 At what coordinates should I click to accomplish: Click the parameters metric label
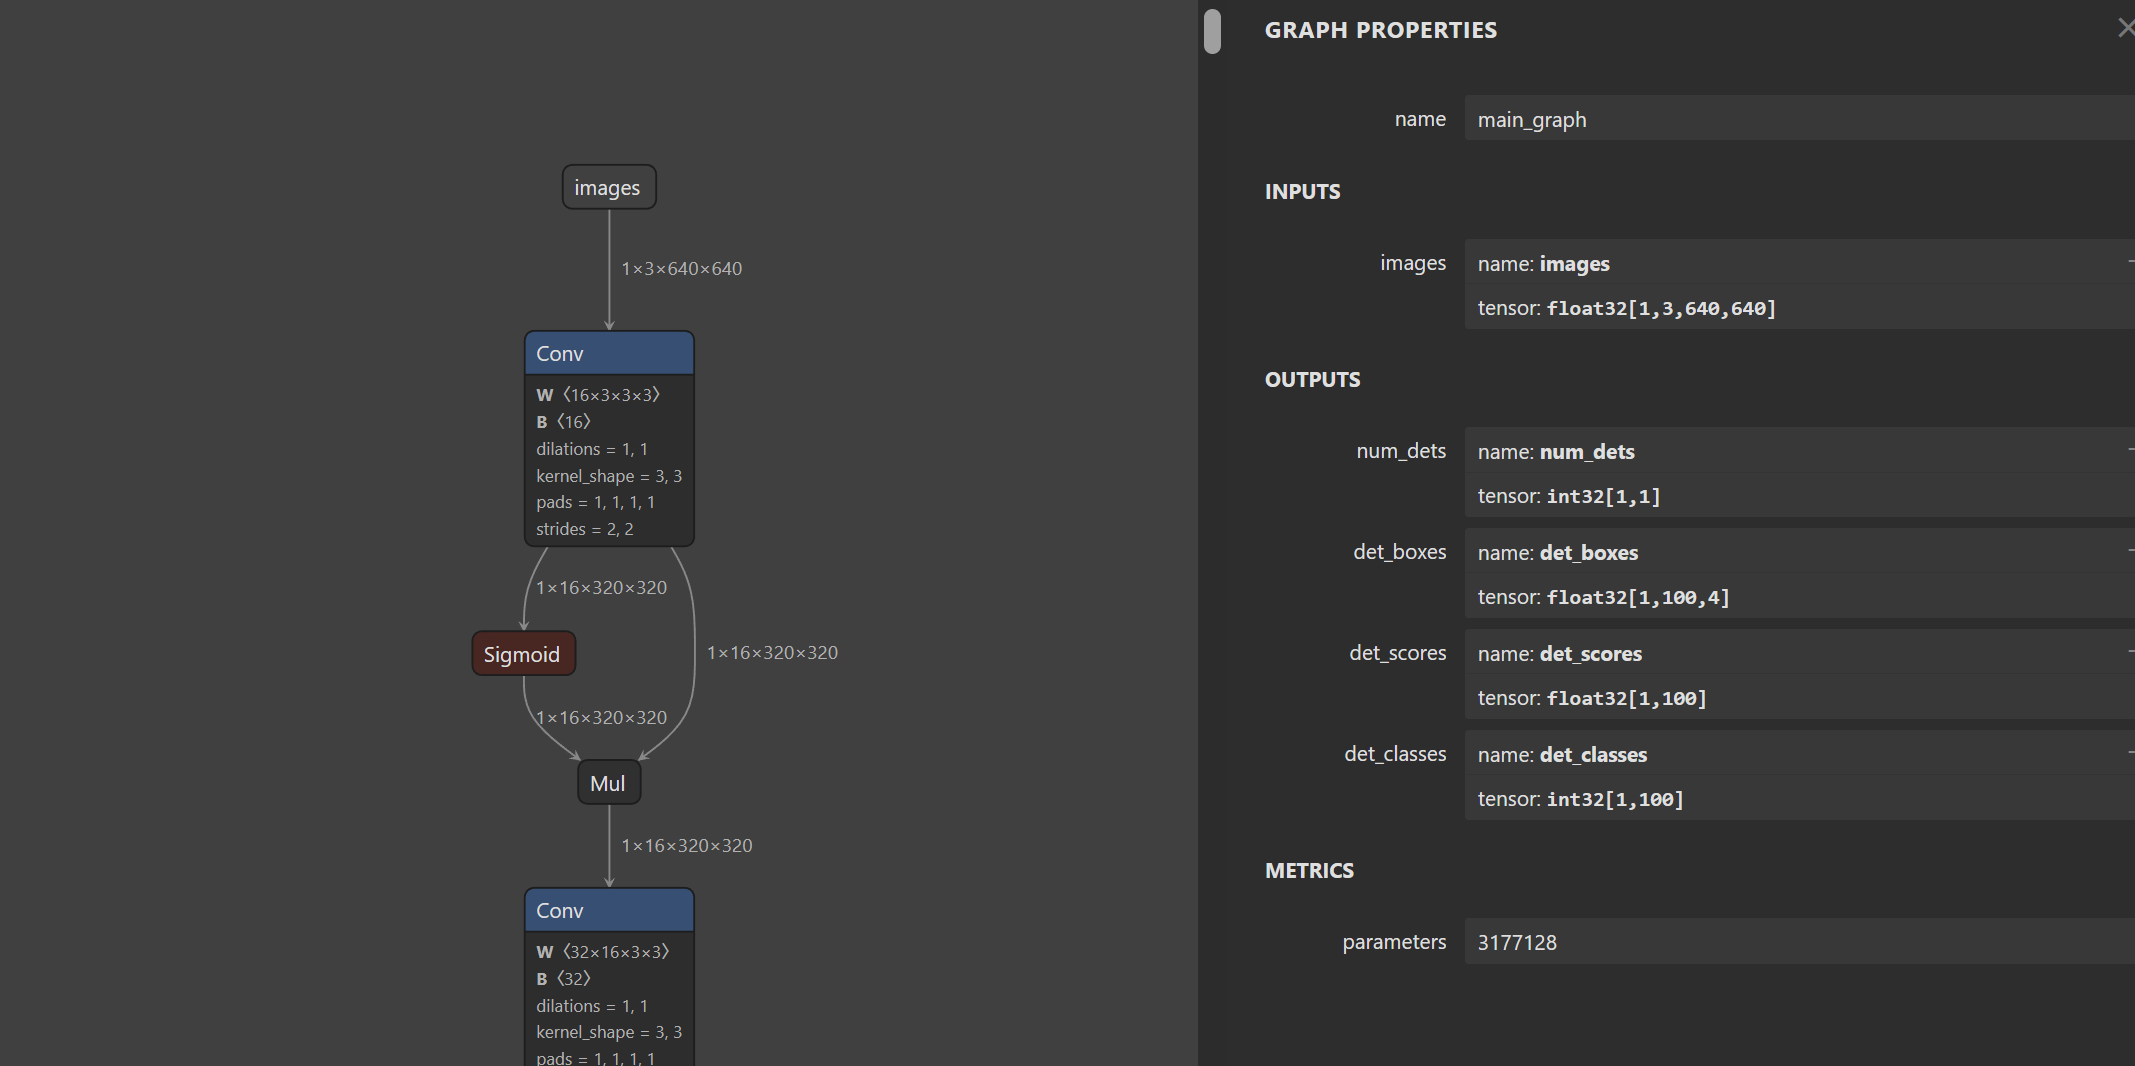[1394, 942]
